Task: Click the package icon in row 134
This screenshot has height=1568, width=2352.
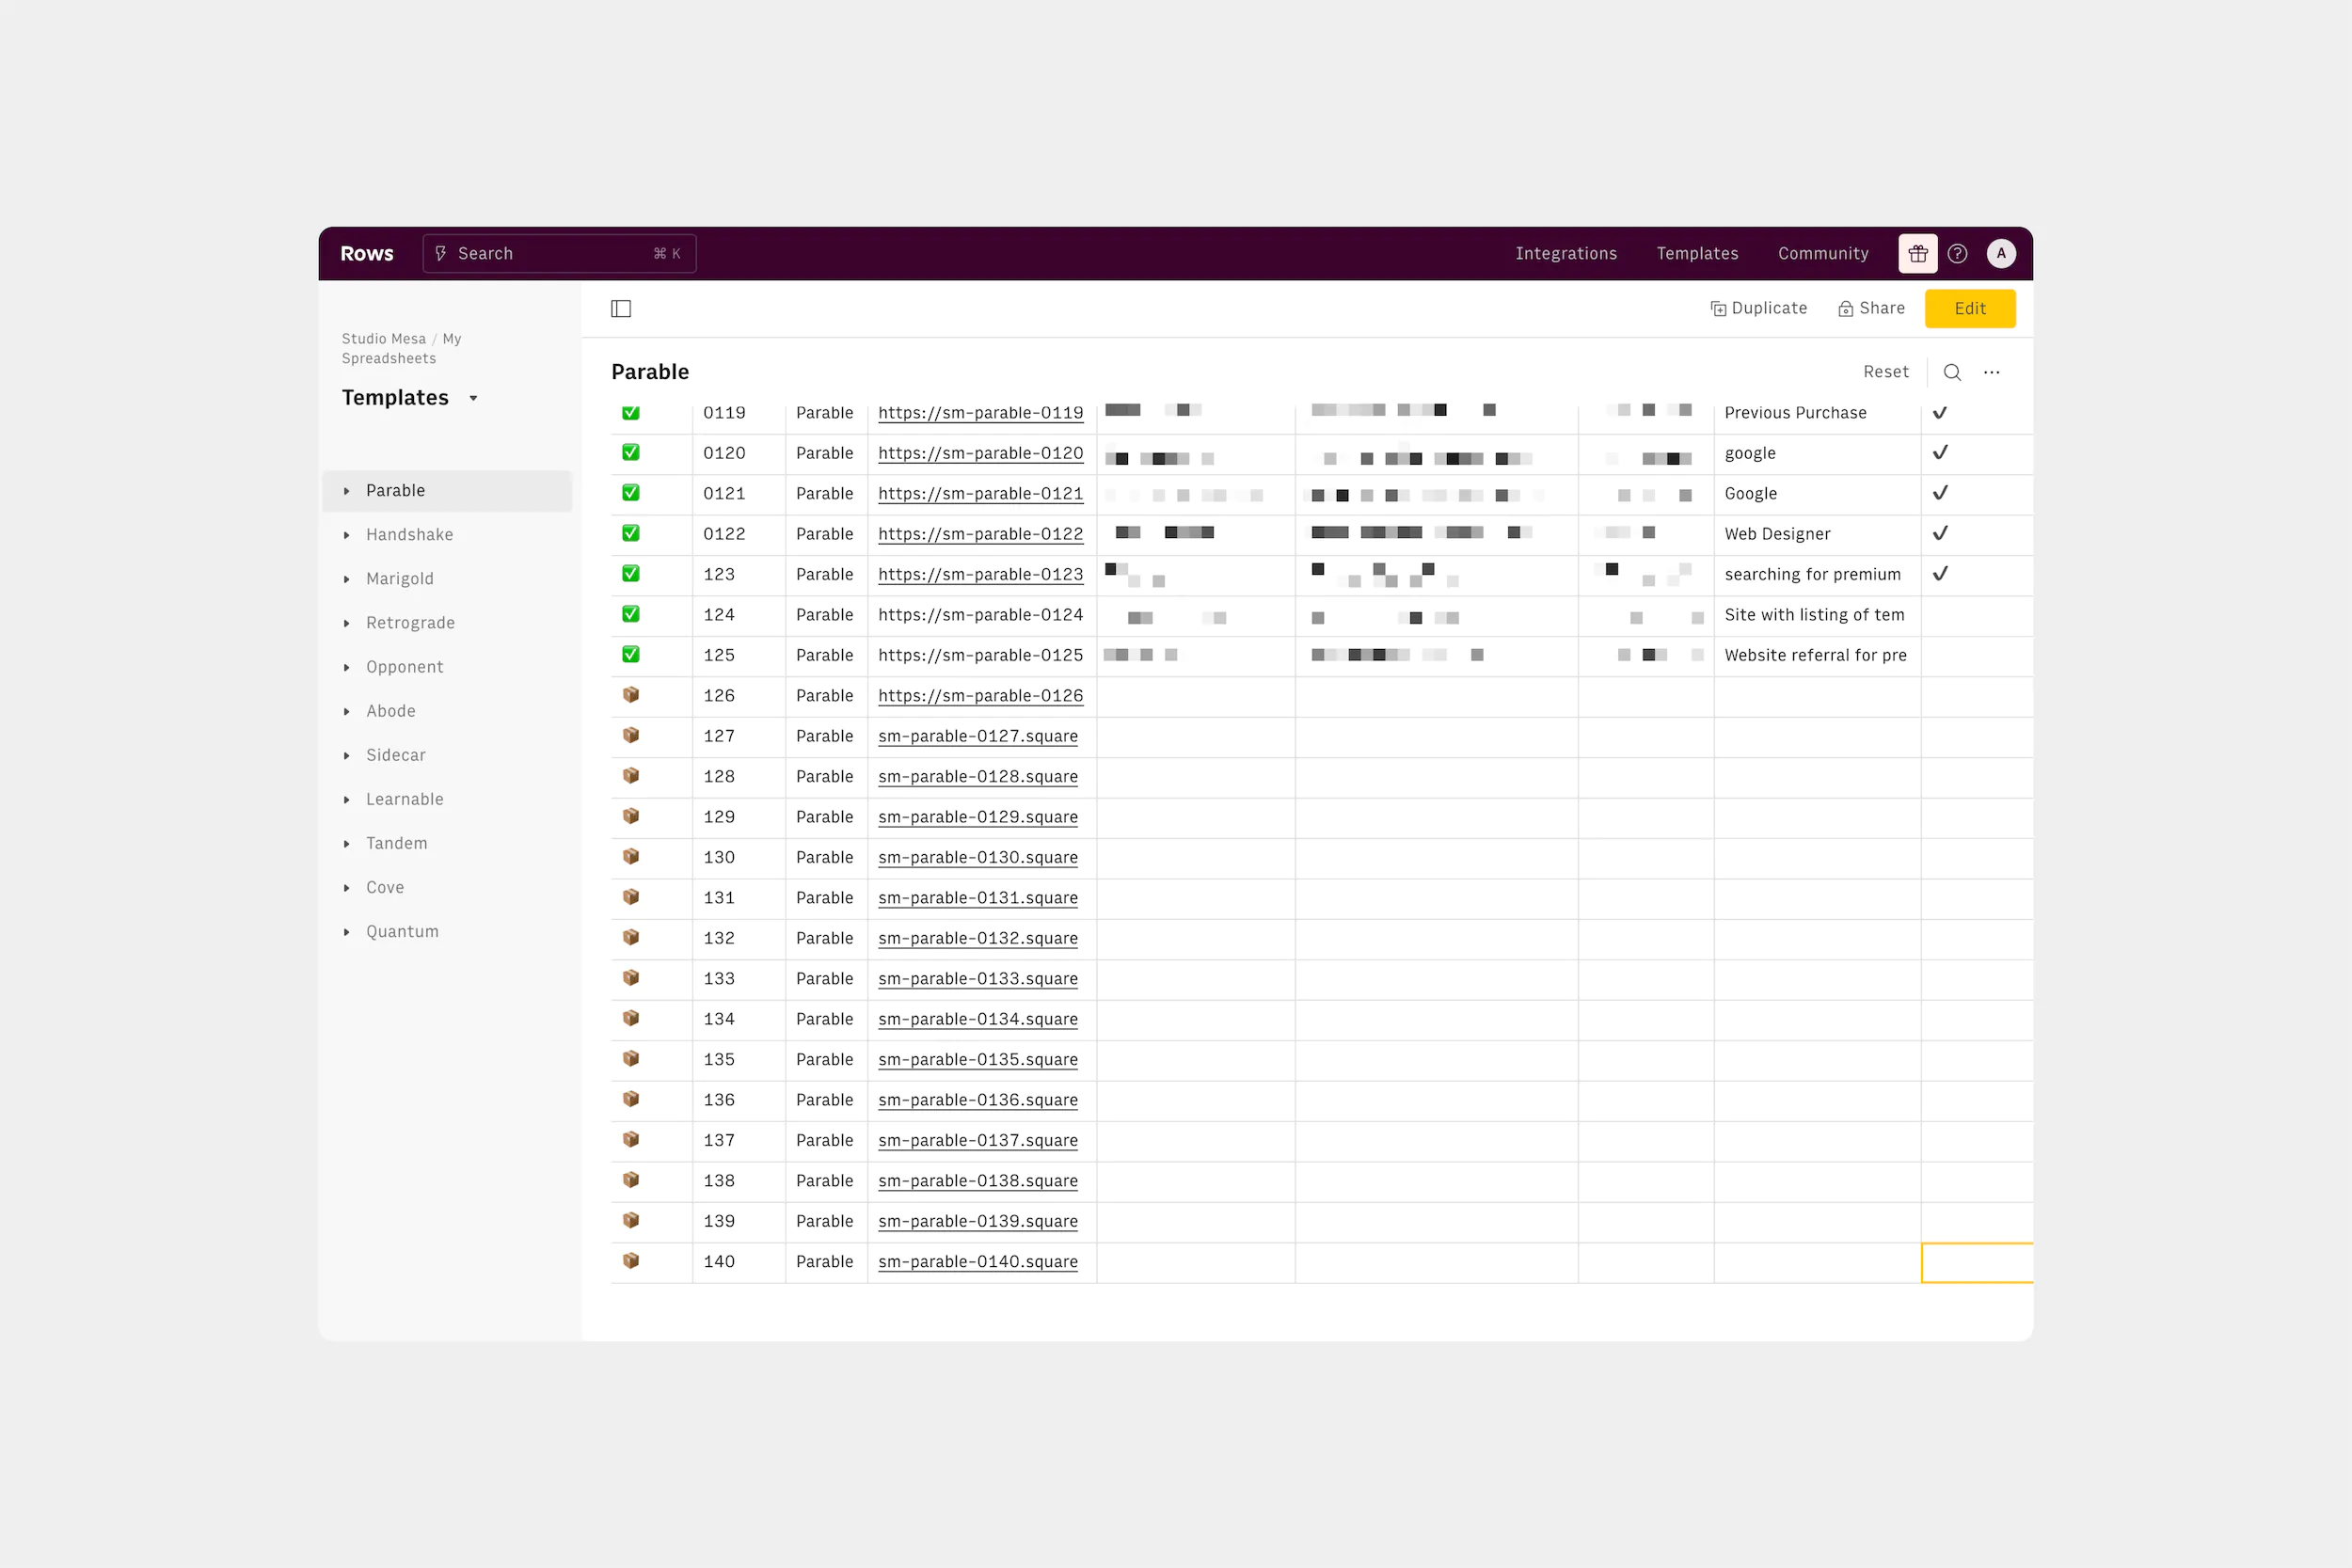Action: [x=631, y=1018]
